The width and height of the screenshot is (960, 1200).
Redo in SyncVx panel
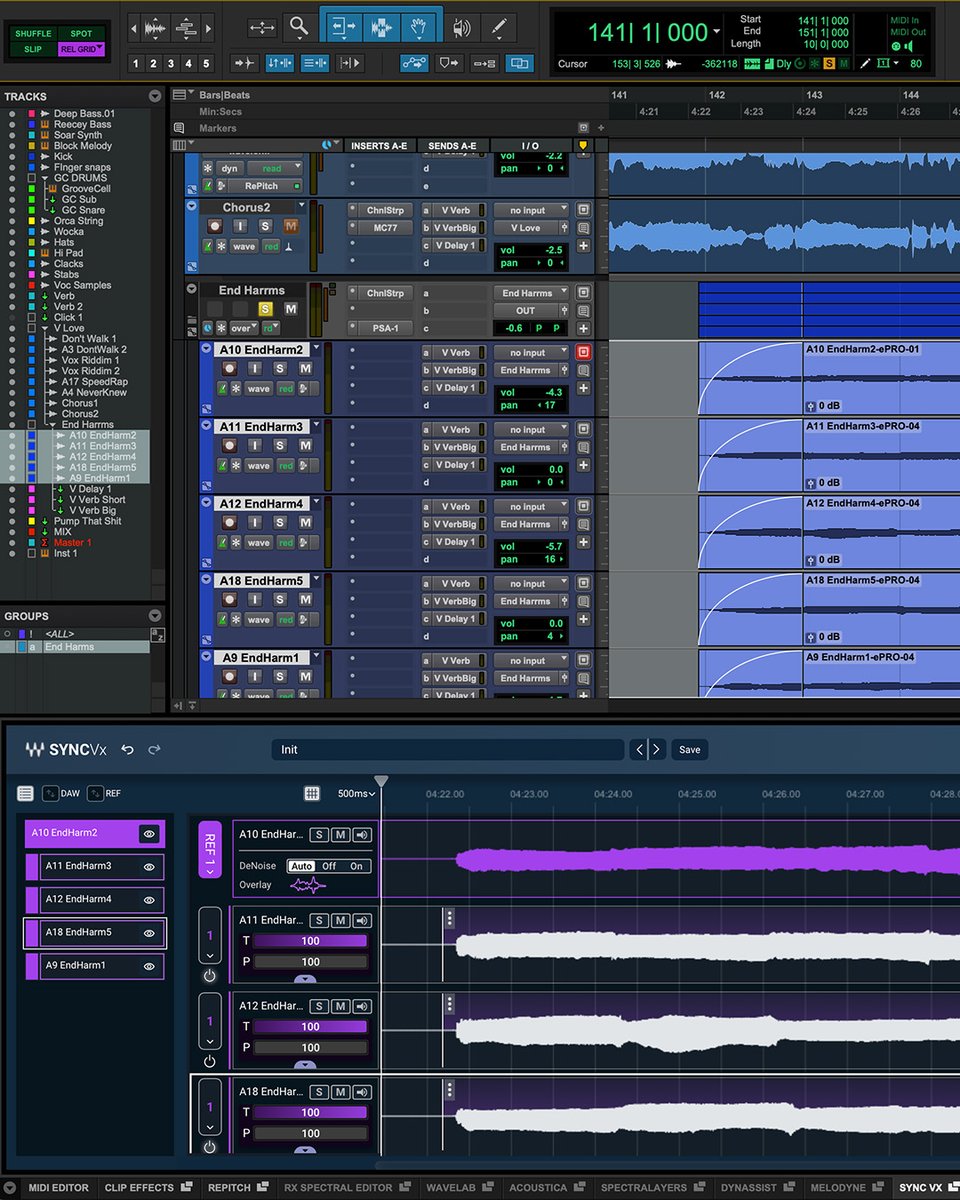[x=154, y=749]
